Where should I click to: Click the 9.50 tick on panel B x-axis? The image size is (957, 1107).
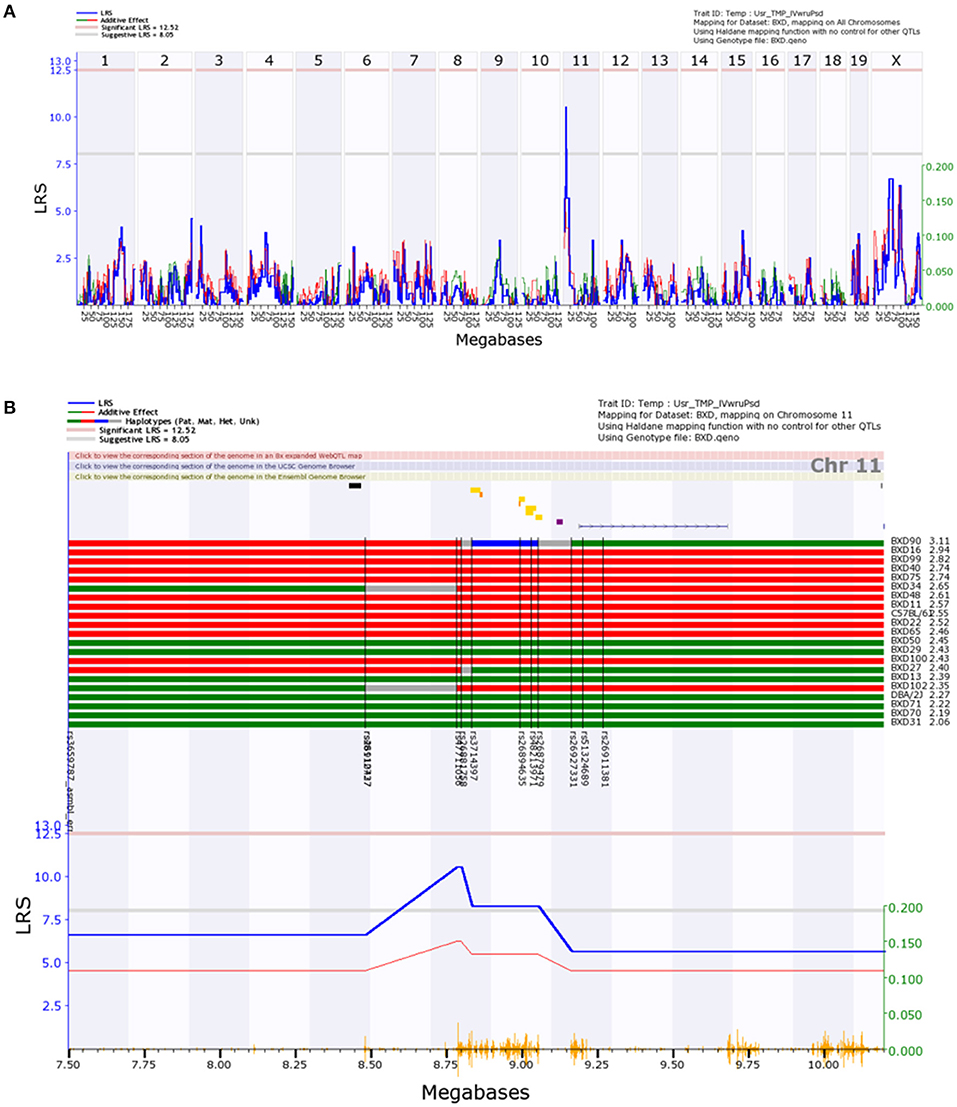tap(672, 1065)
